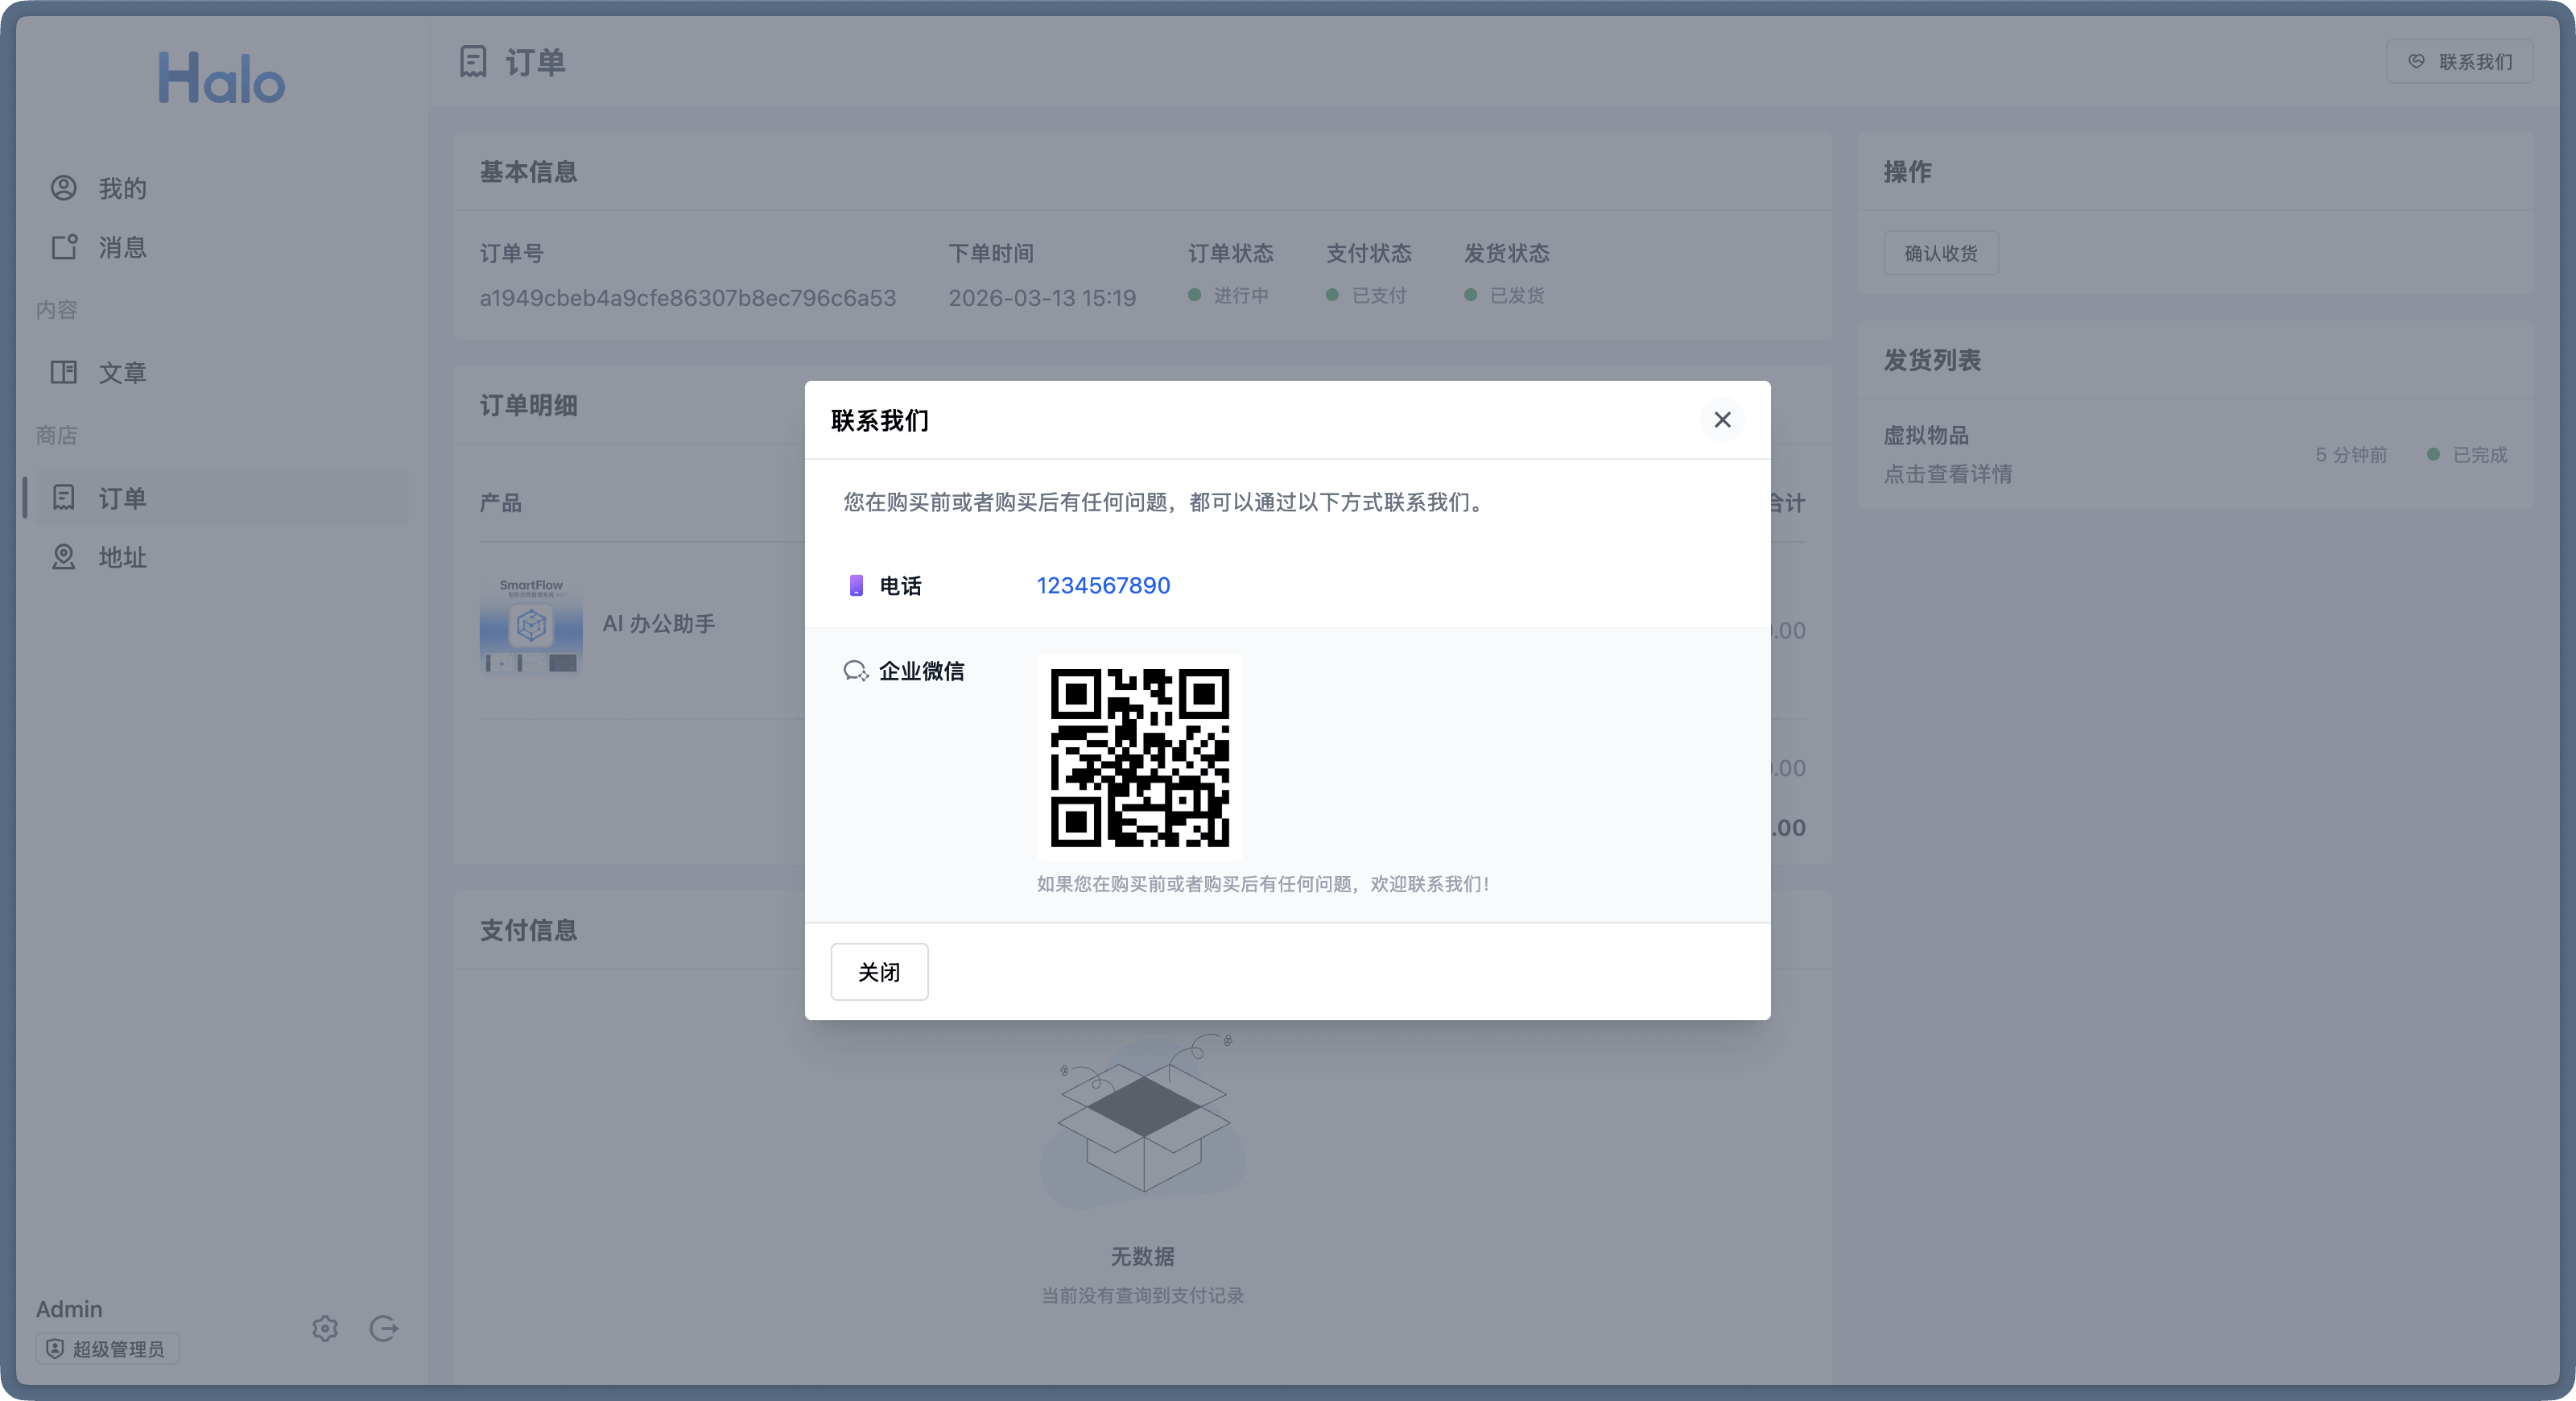Click the AI 办公助手 product thumbnail
The height and width of the screenshot is (1401, 2576).
pos(531,625)
